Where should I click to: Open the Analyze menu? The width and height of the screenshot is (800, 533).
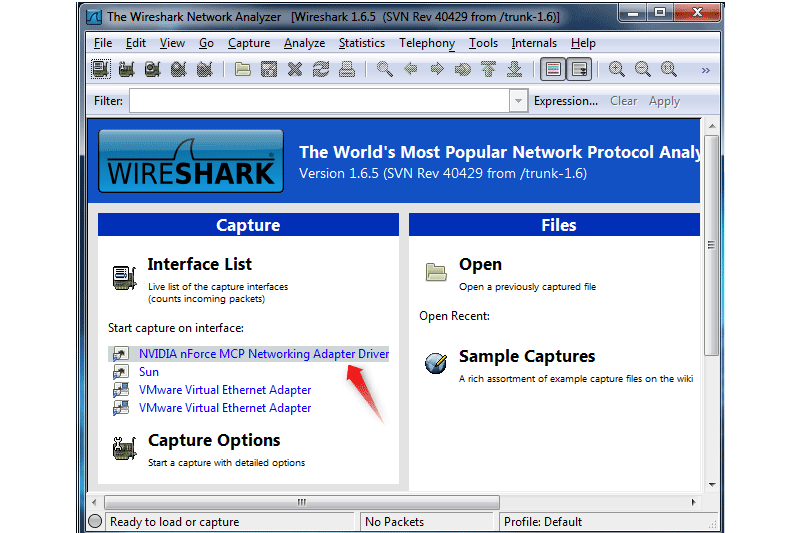305,43
